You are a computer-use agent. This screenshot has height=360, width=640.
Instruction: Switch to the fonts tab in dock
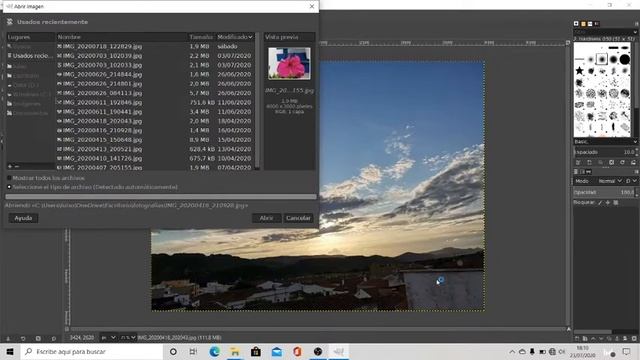[x=590, y=24]
